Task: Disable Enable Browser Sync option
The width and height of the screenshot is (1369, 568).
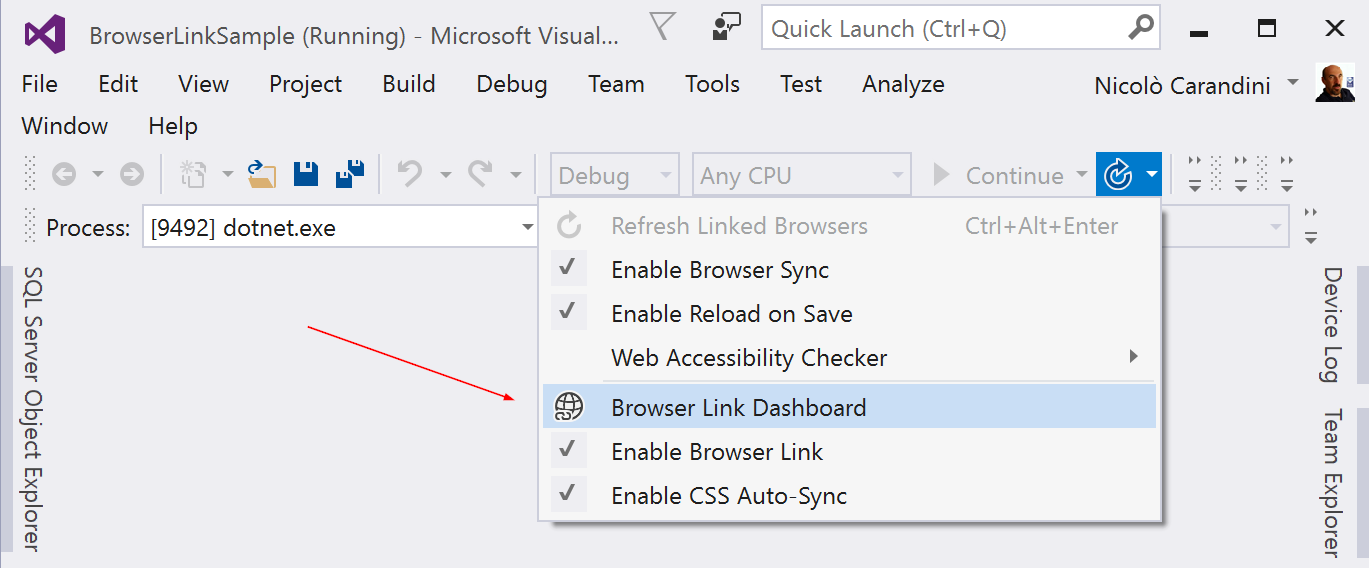Action: pos(720,270)
